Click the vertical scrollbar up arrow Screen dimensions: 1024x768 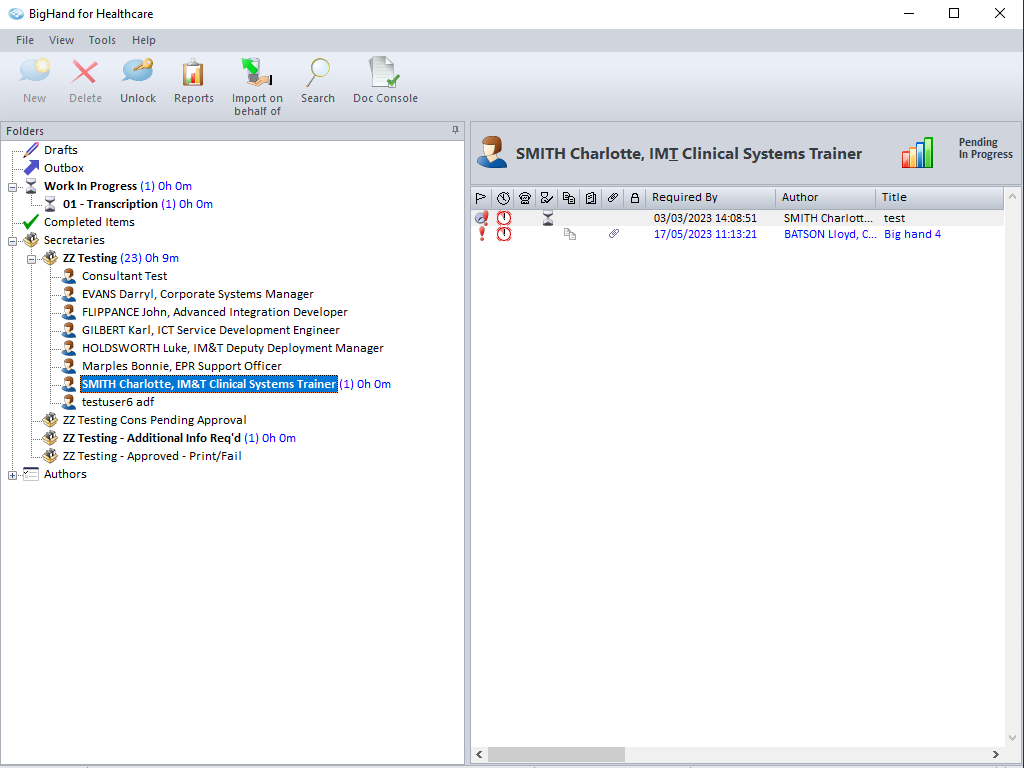click(1013, 196)
